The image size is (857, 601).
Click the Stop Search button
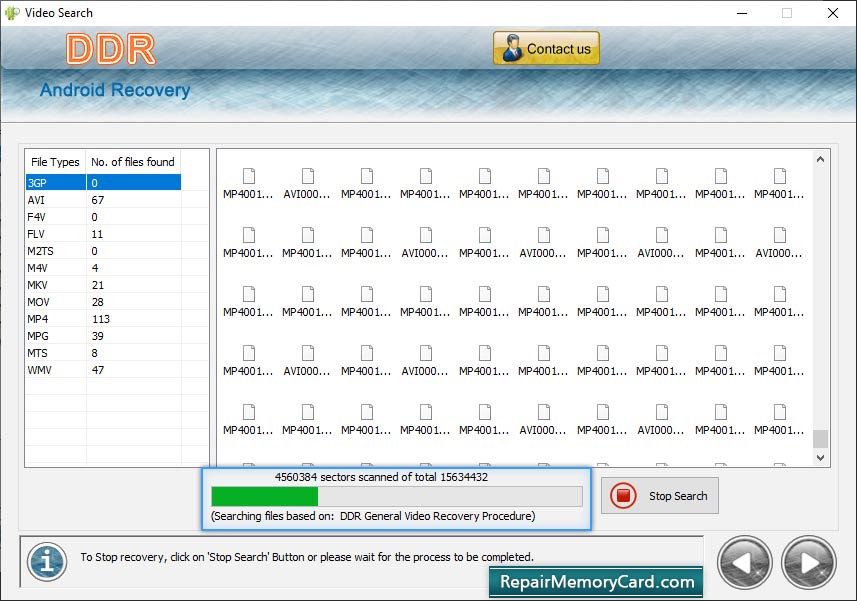click(x=660, y=496)
